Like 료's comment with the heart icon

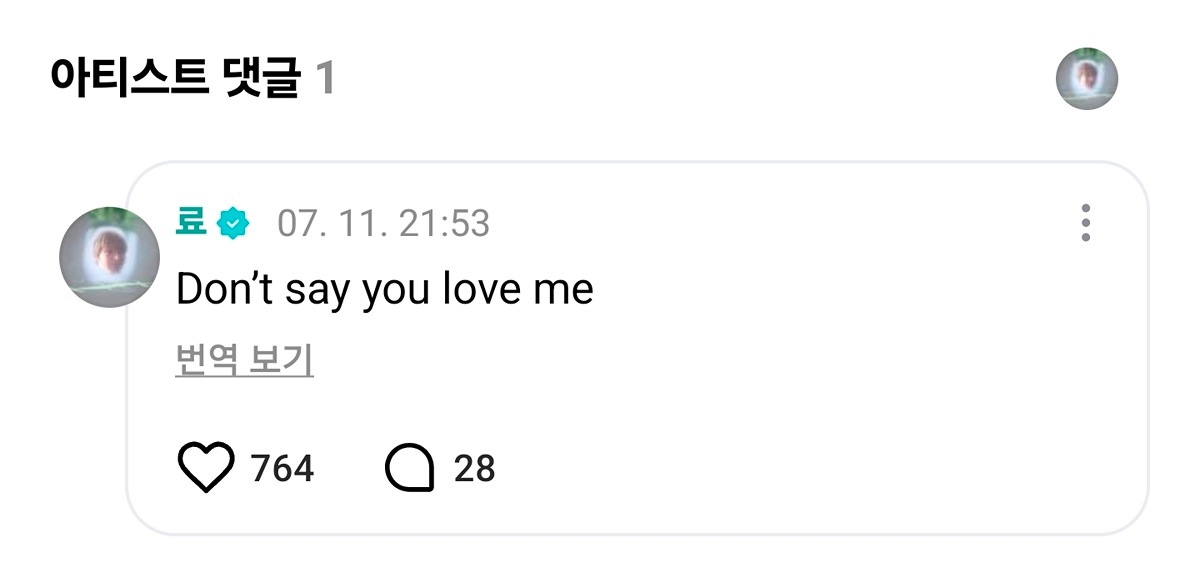(205, 468)
